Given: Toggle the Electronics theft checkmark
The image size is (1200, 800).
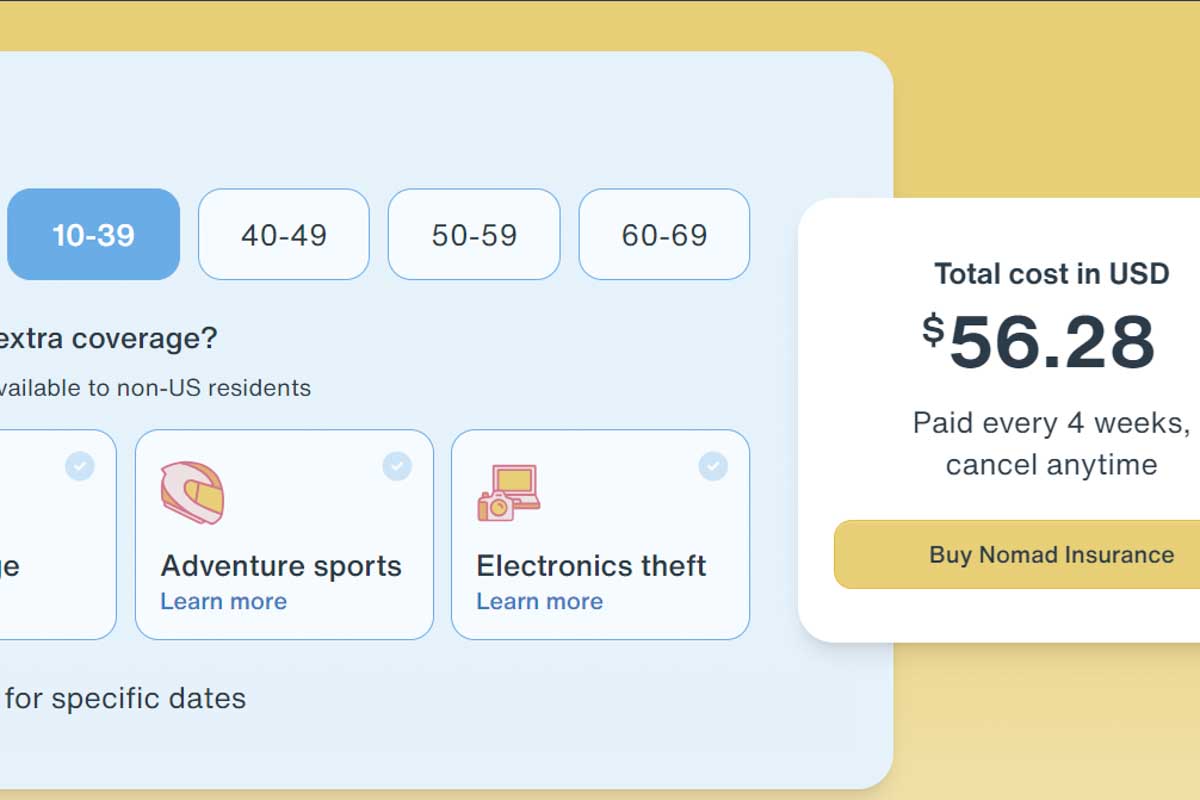Looking at the screenshot, I should 713,466.
